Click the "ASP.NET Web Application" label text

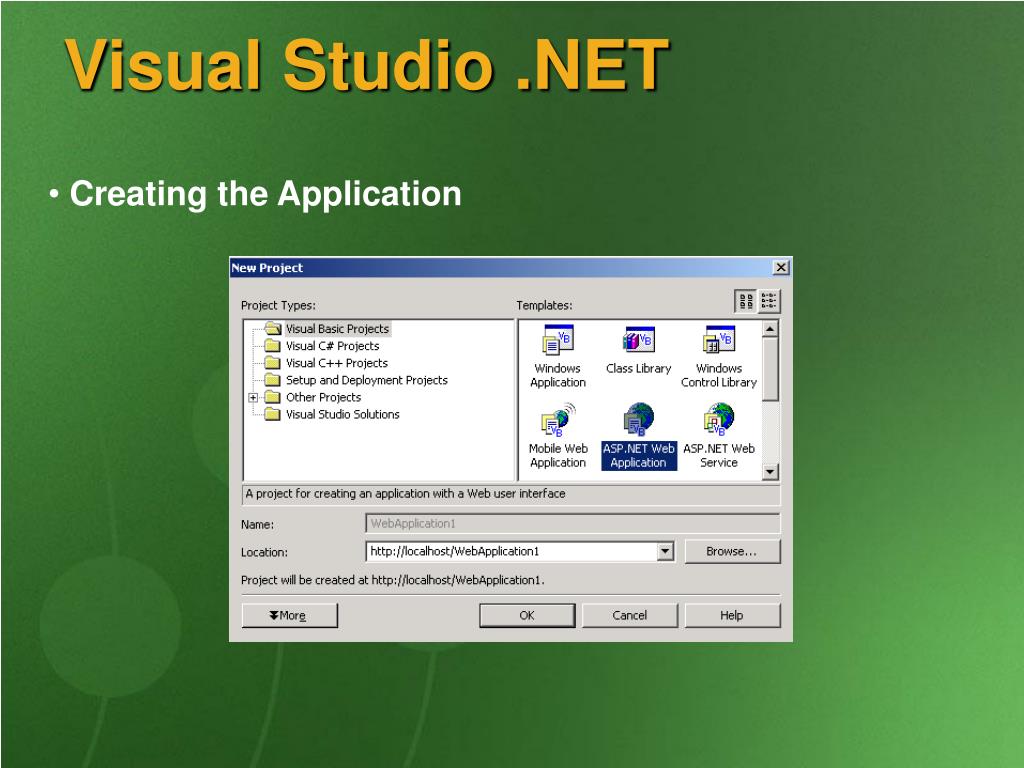click(x=639, y=455)
